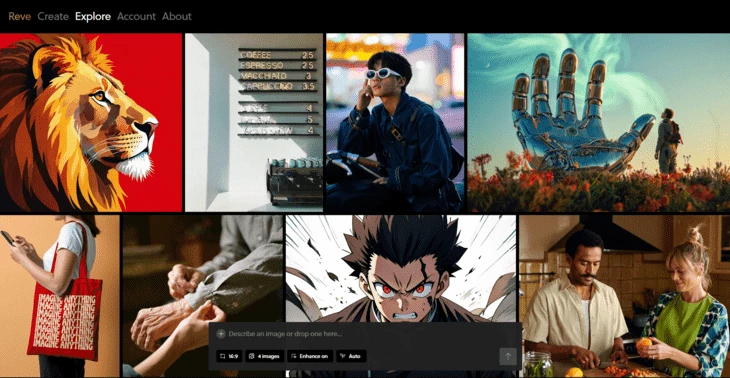The image size is (730, 378).
Task: Open the Auto model selector
Action: tap(351, 357)
